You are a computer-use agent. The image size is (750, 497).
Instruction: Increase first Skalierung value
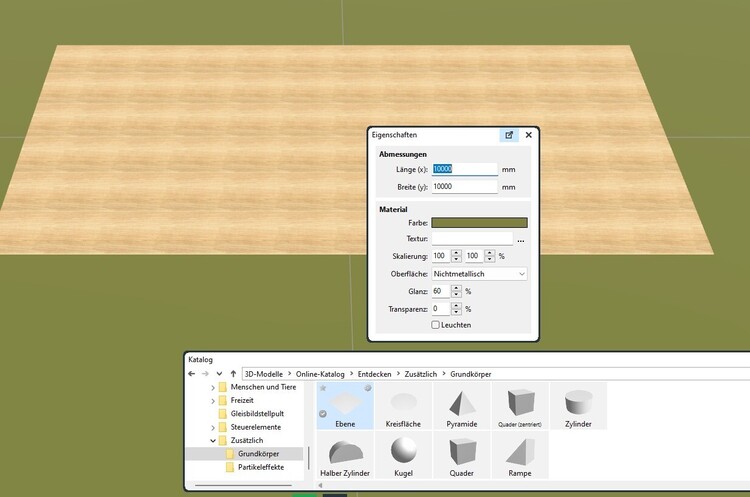456,253
